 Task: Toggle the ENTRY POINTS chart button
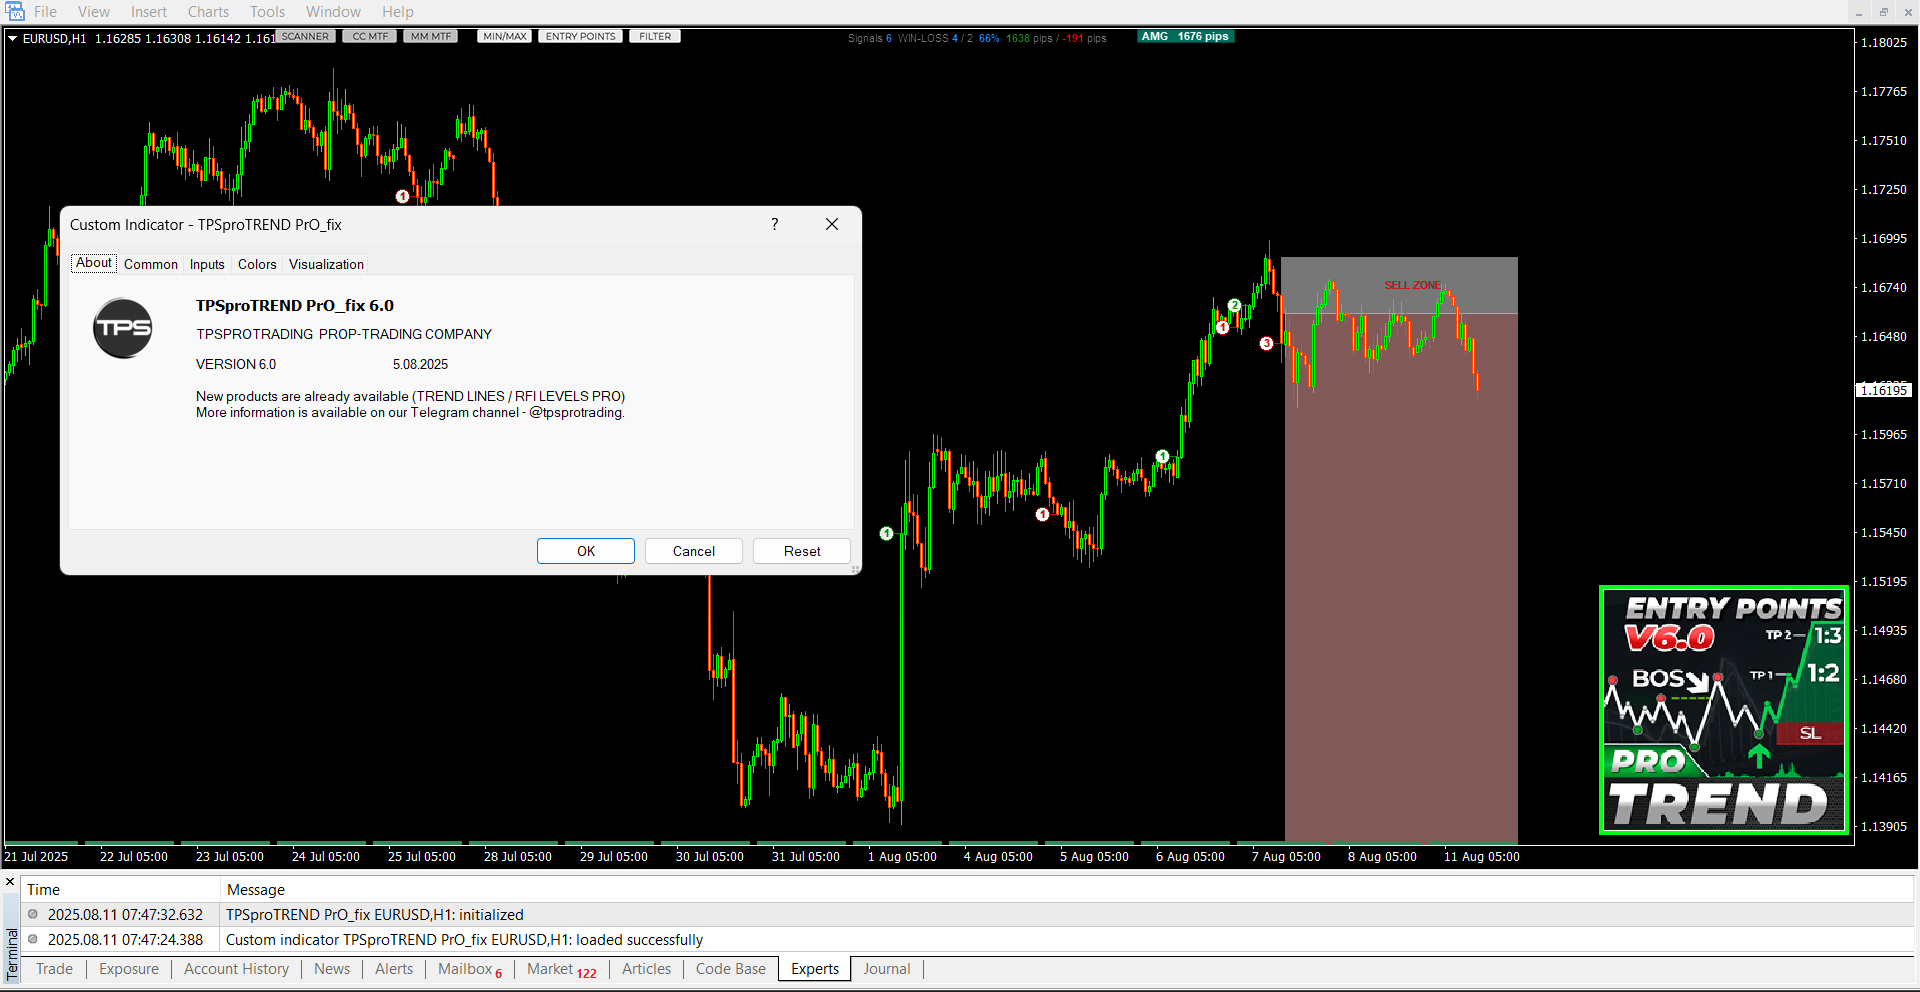pyautogui.click(x=580, y=36)
